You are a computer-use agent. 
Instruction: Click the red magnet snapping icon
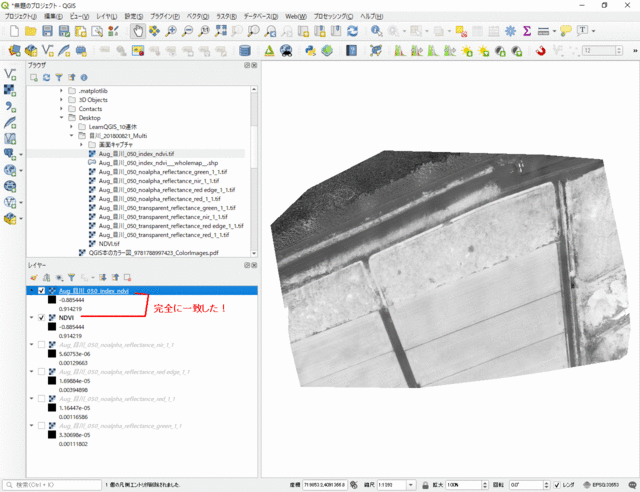[541, 51]
